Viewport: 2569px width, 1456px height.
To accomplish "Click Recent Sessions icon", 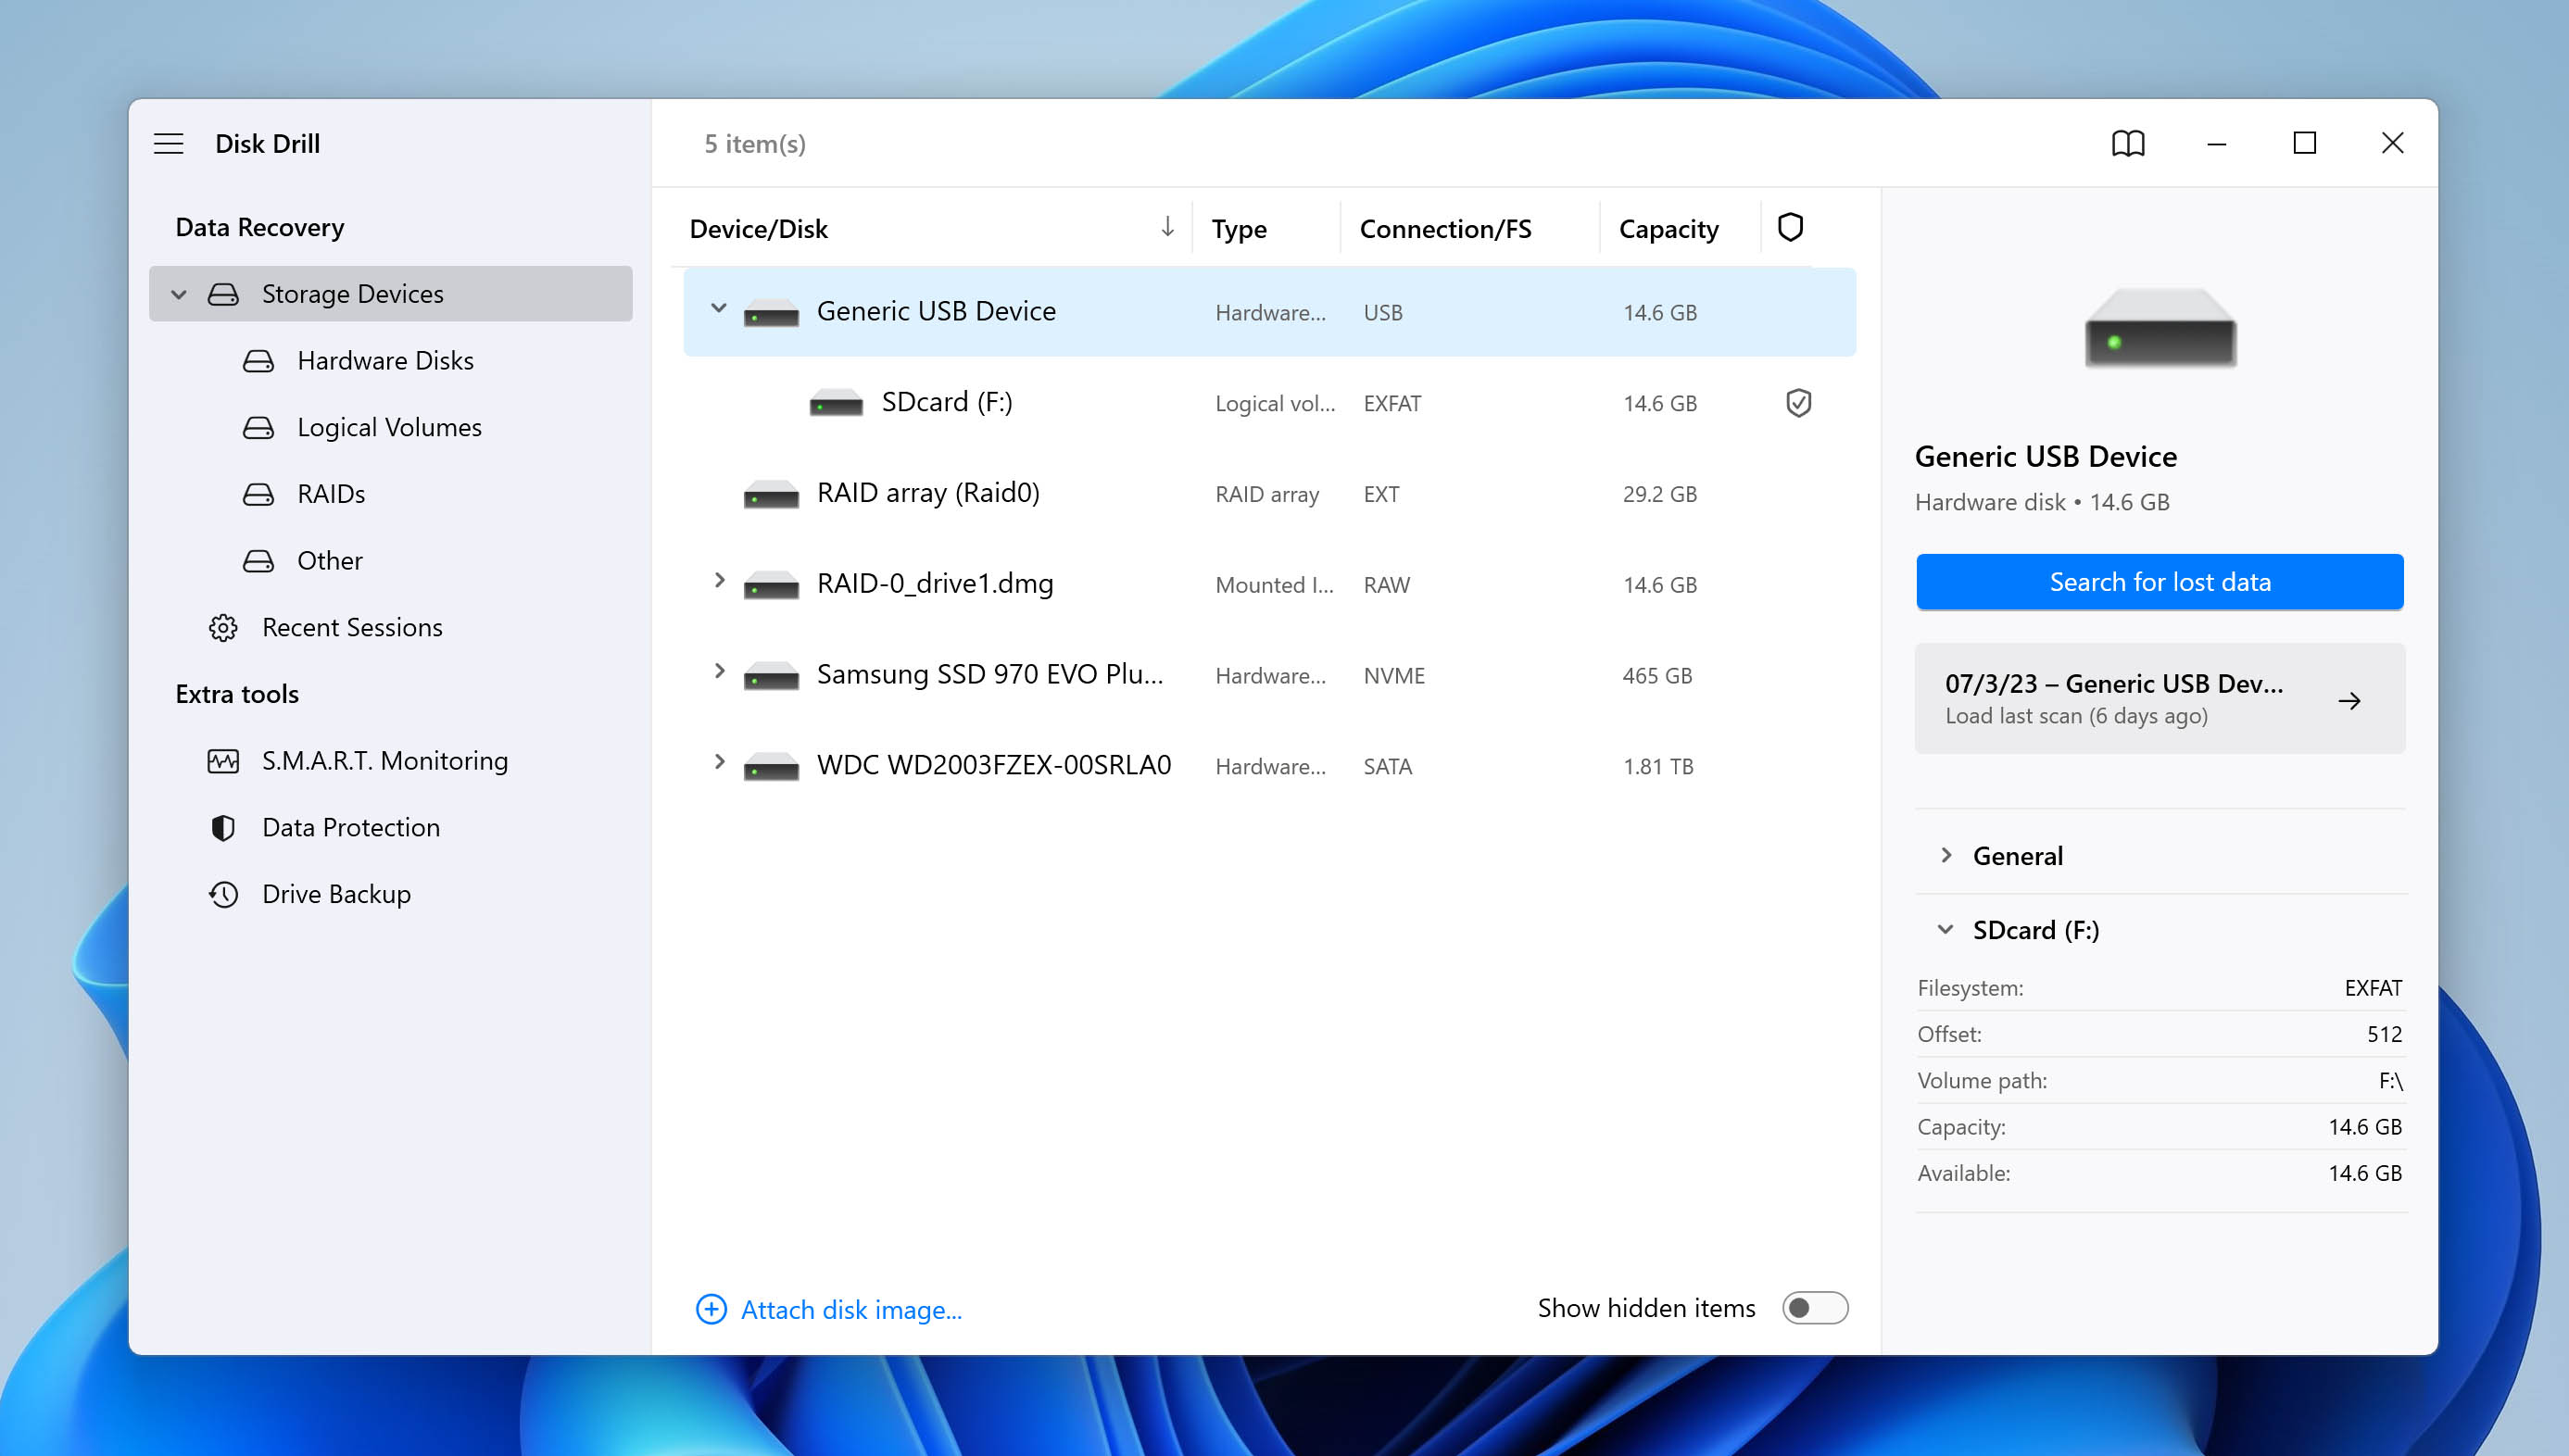I will (x=220, y=626).
